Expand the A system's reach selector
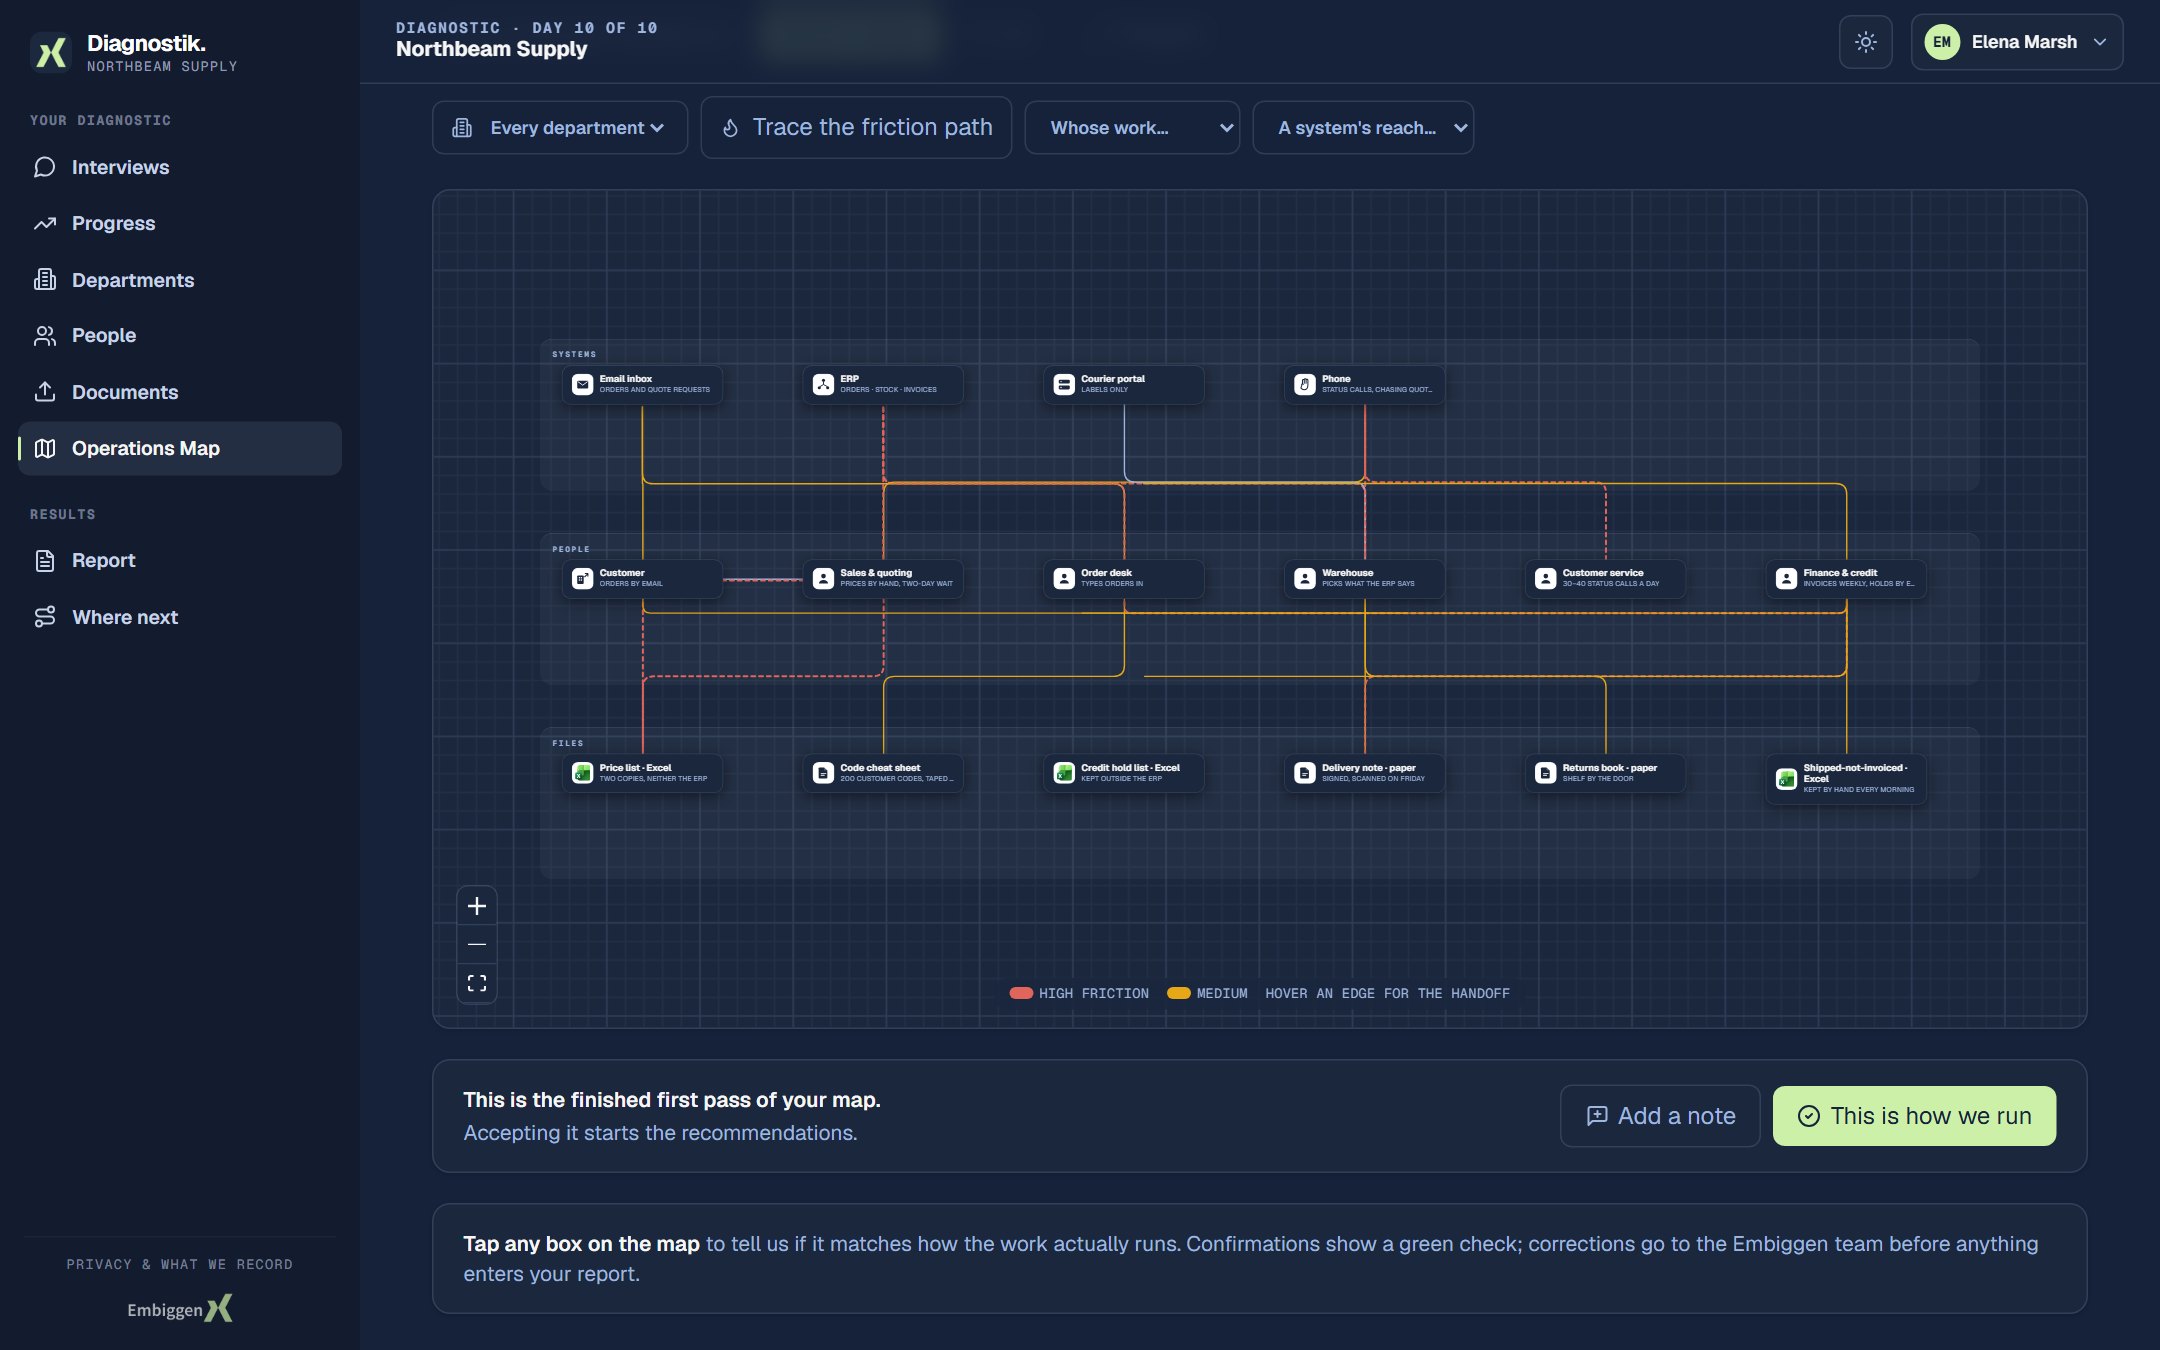2160x1350 pixels. [1363, 128]
